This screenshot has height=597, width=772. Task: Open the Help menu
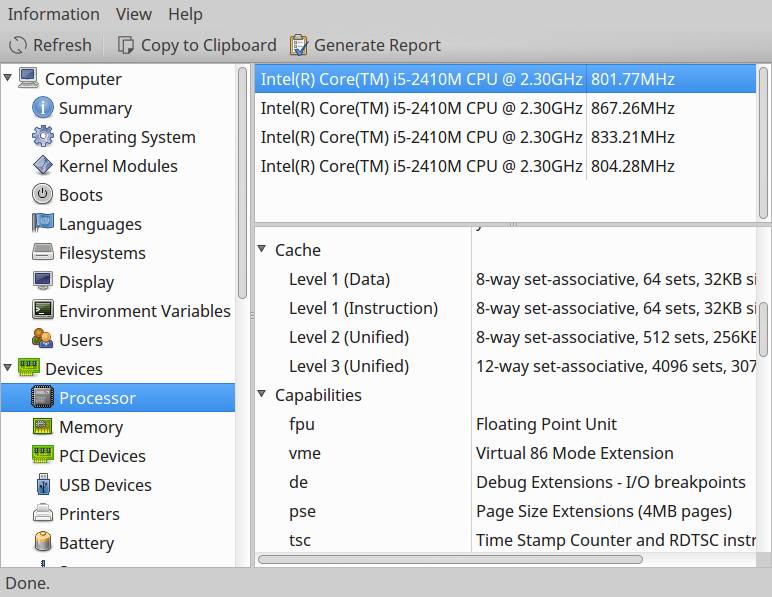pyautogui.click(x=185, y=14)
